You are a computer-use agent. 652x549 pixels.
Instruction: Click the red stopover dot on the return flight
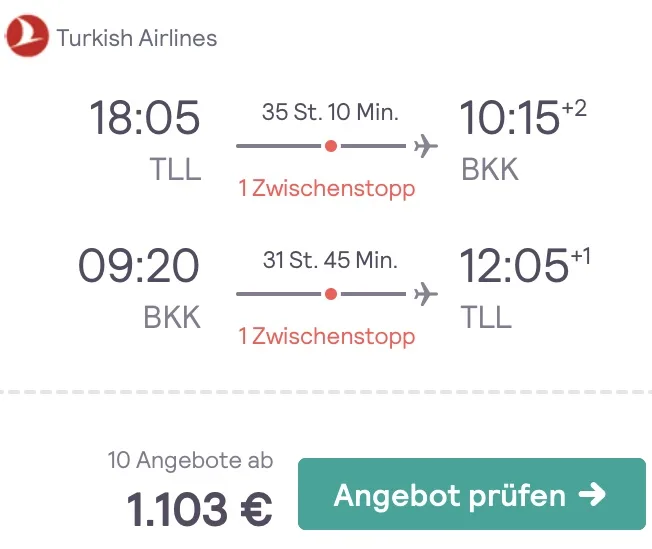(x=331, y=294)
